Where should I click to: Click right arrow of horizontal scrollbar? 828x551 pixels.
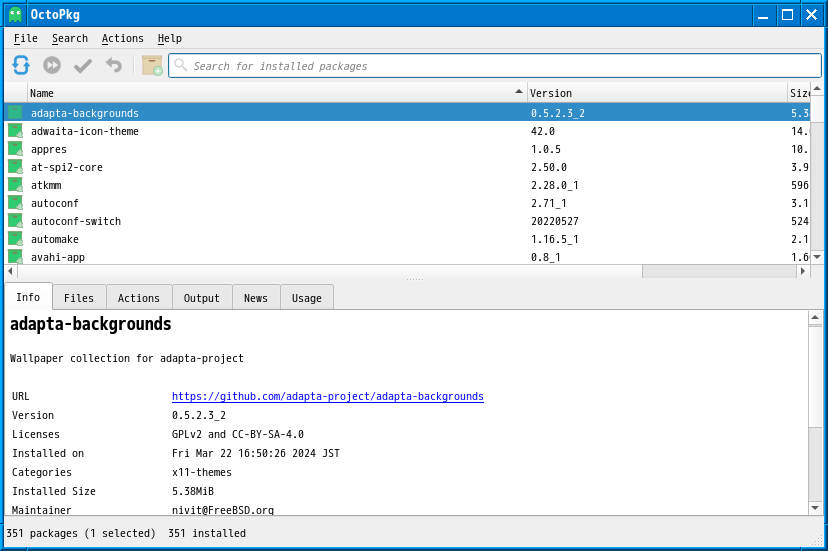point(803,271)
